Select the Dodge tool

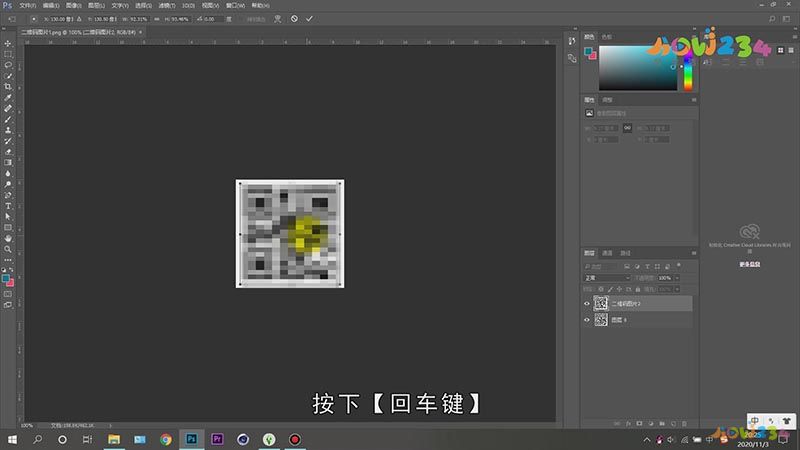coord(8,184)
